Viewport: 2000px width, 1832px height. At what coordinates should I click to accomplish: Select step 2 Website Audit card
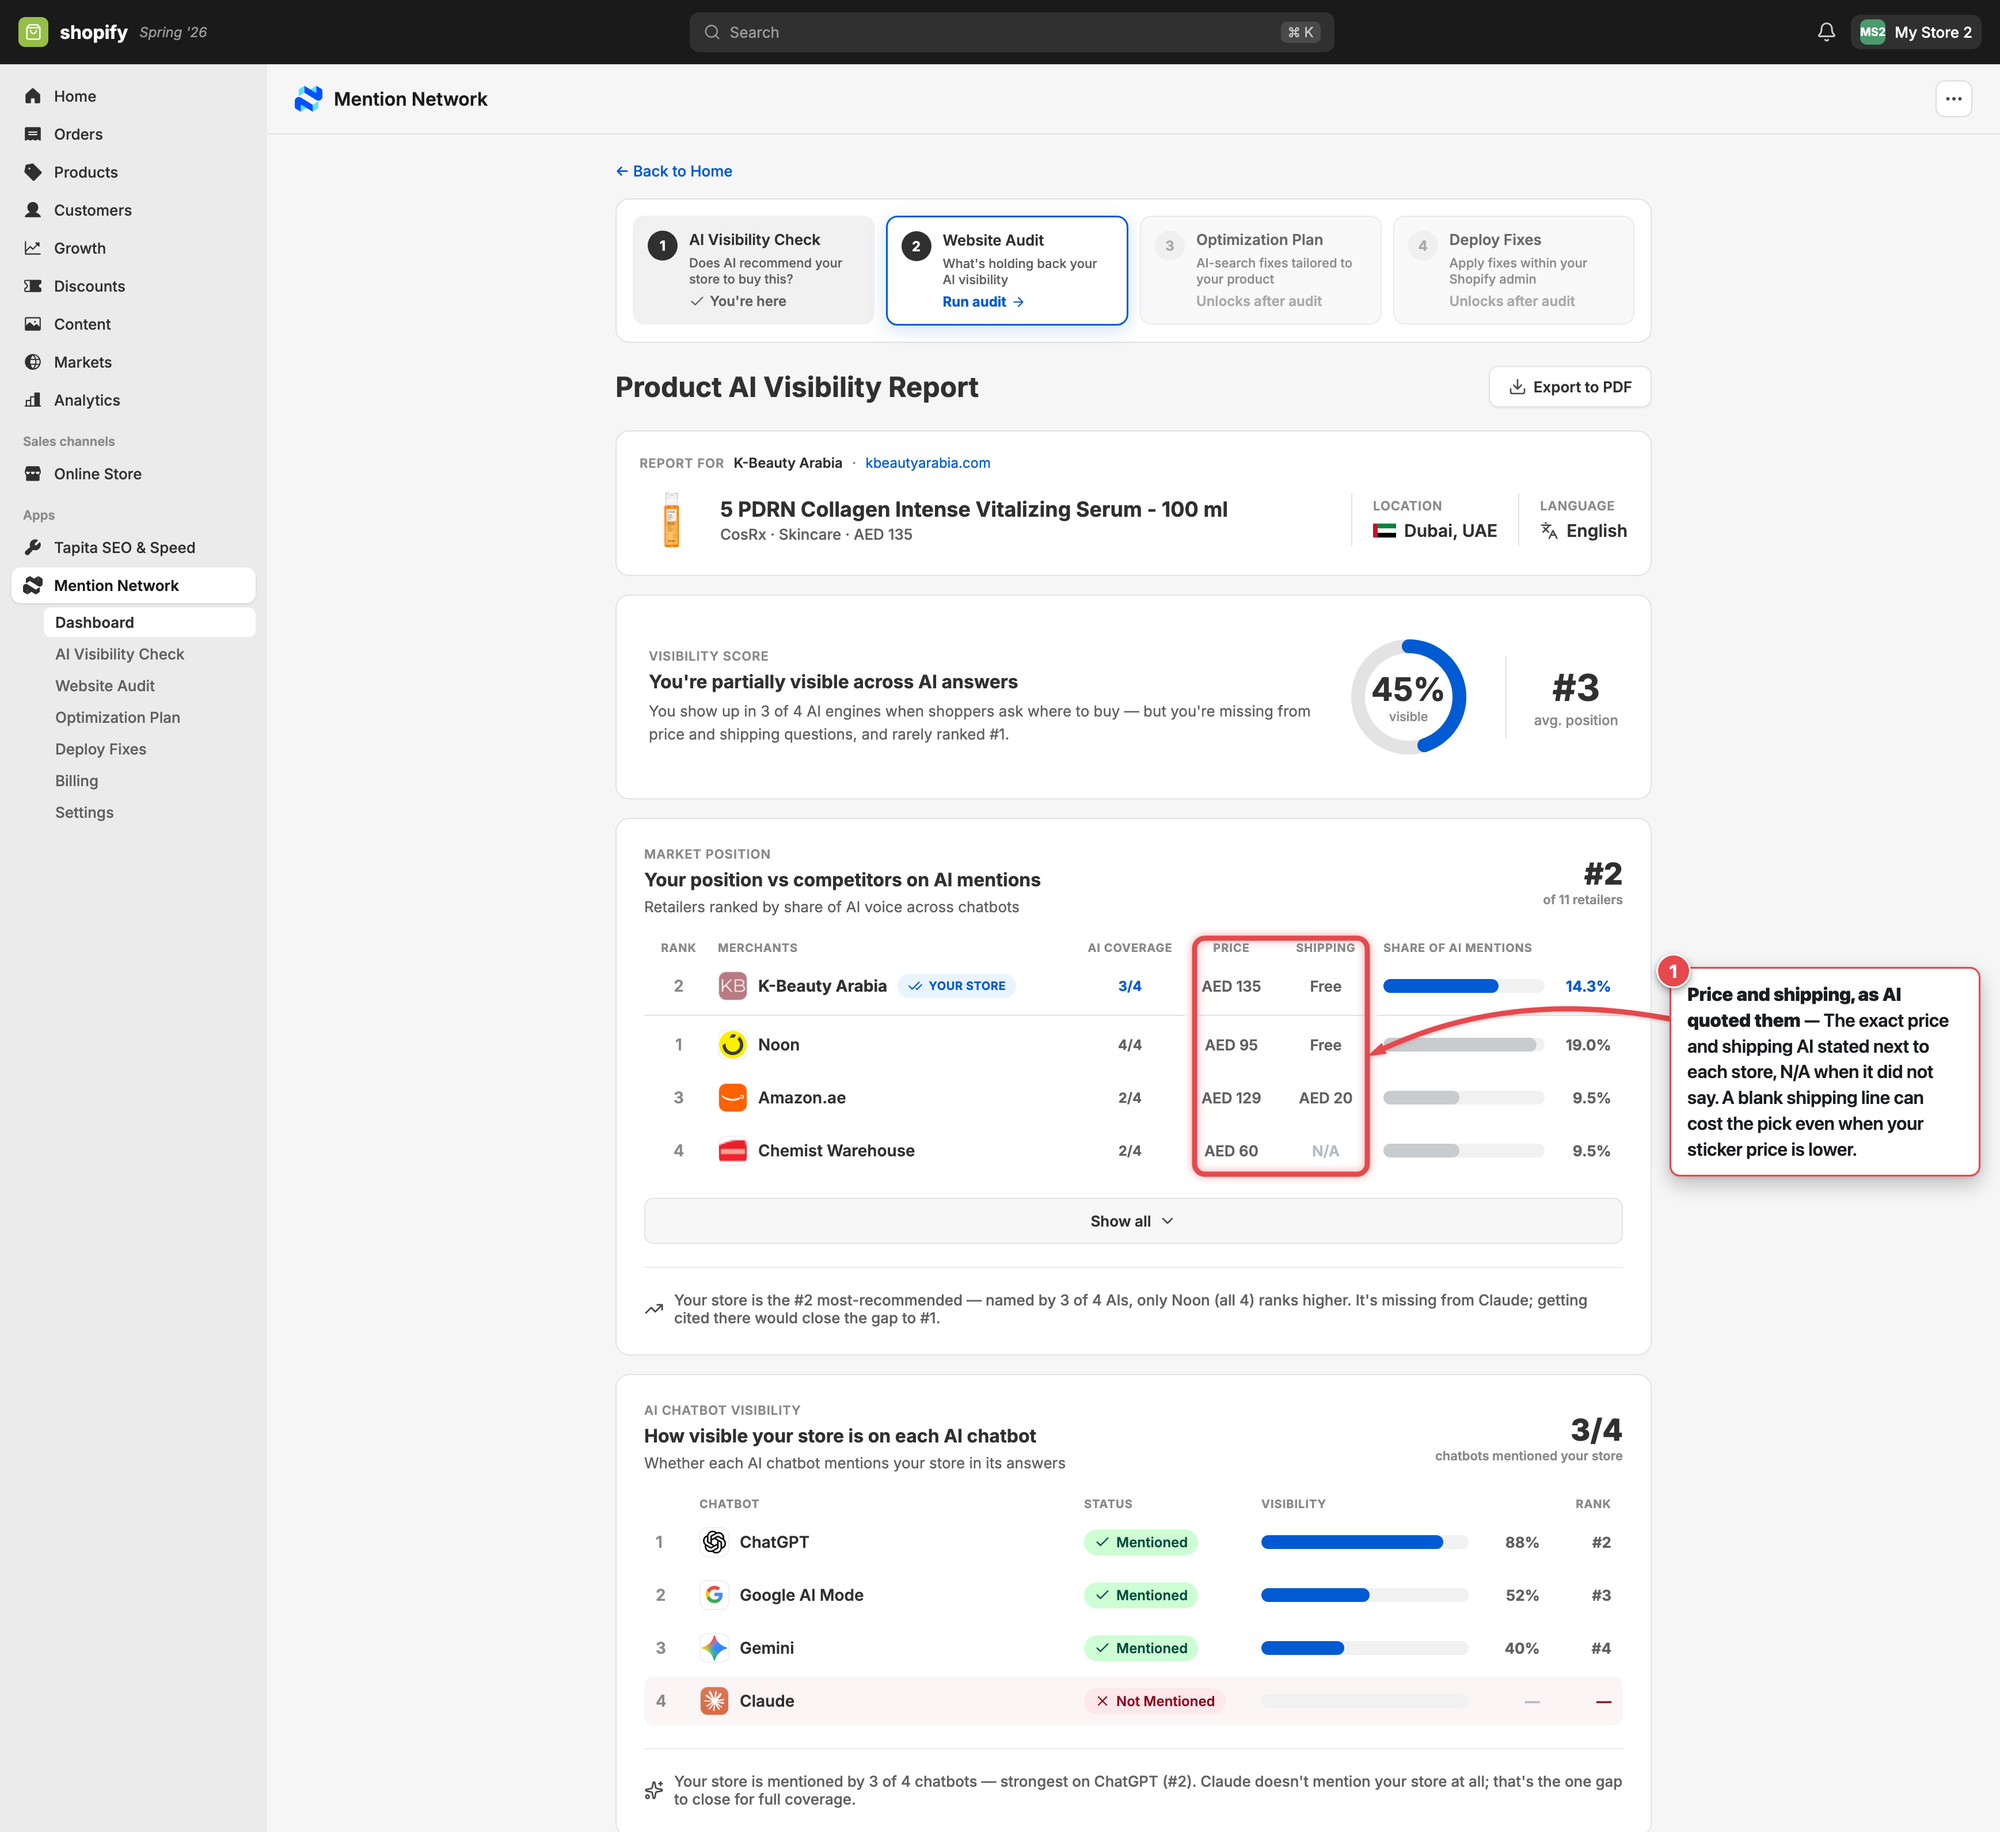1007,270
